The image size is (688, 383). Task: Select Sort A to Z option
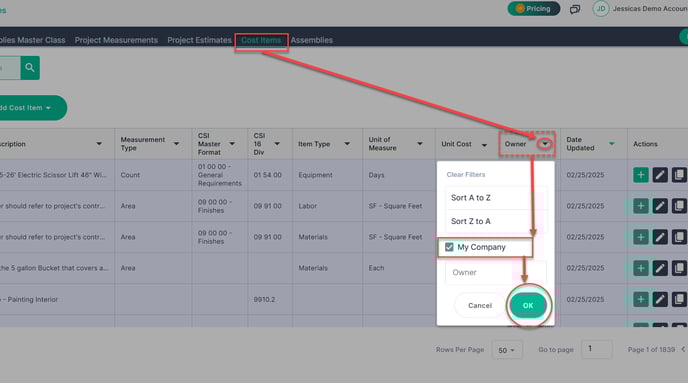click(x=496, y=198)
